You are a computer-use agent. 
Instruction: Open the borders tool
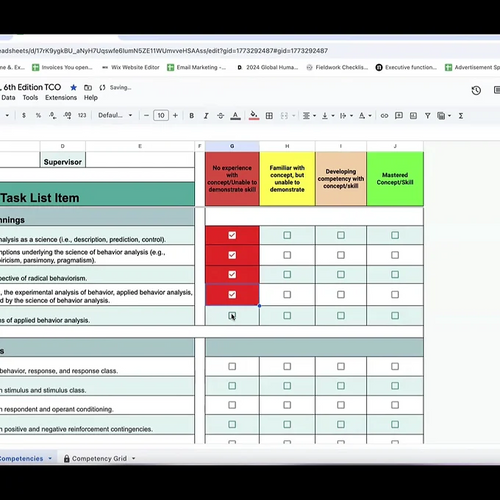269,115
